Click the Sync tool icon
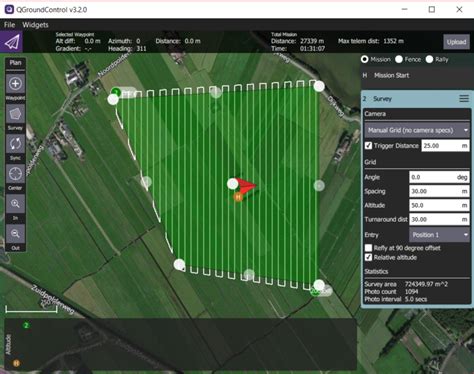 pyautogui.click(x=15, y=144)
